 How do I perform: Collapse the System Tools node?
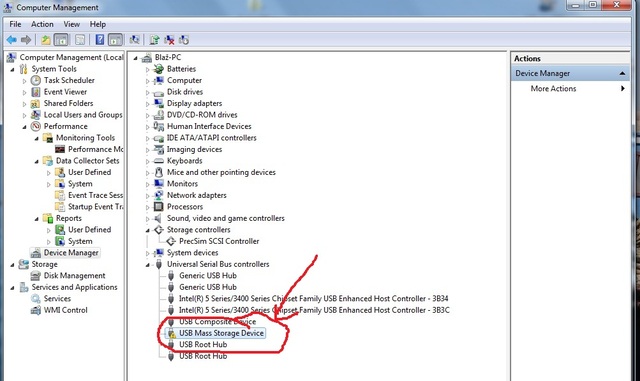point(13,70)
